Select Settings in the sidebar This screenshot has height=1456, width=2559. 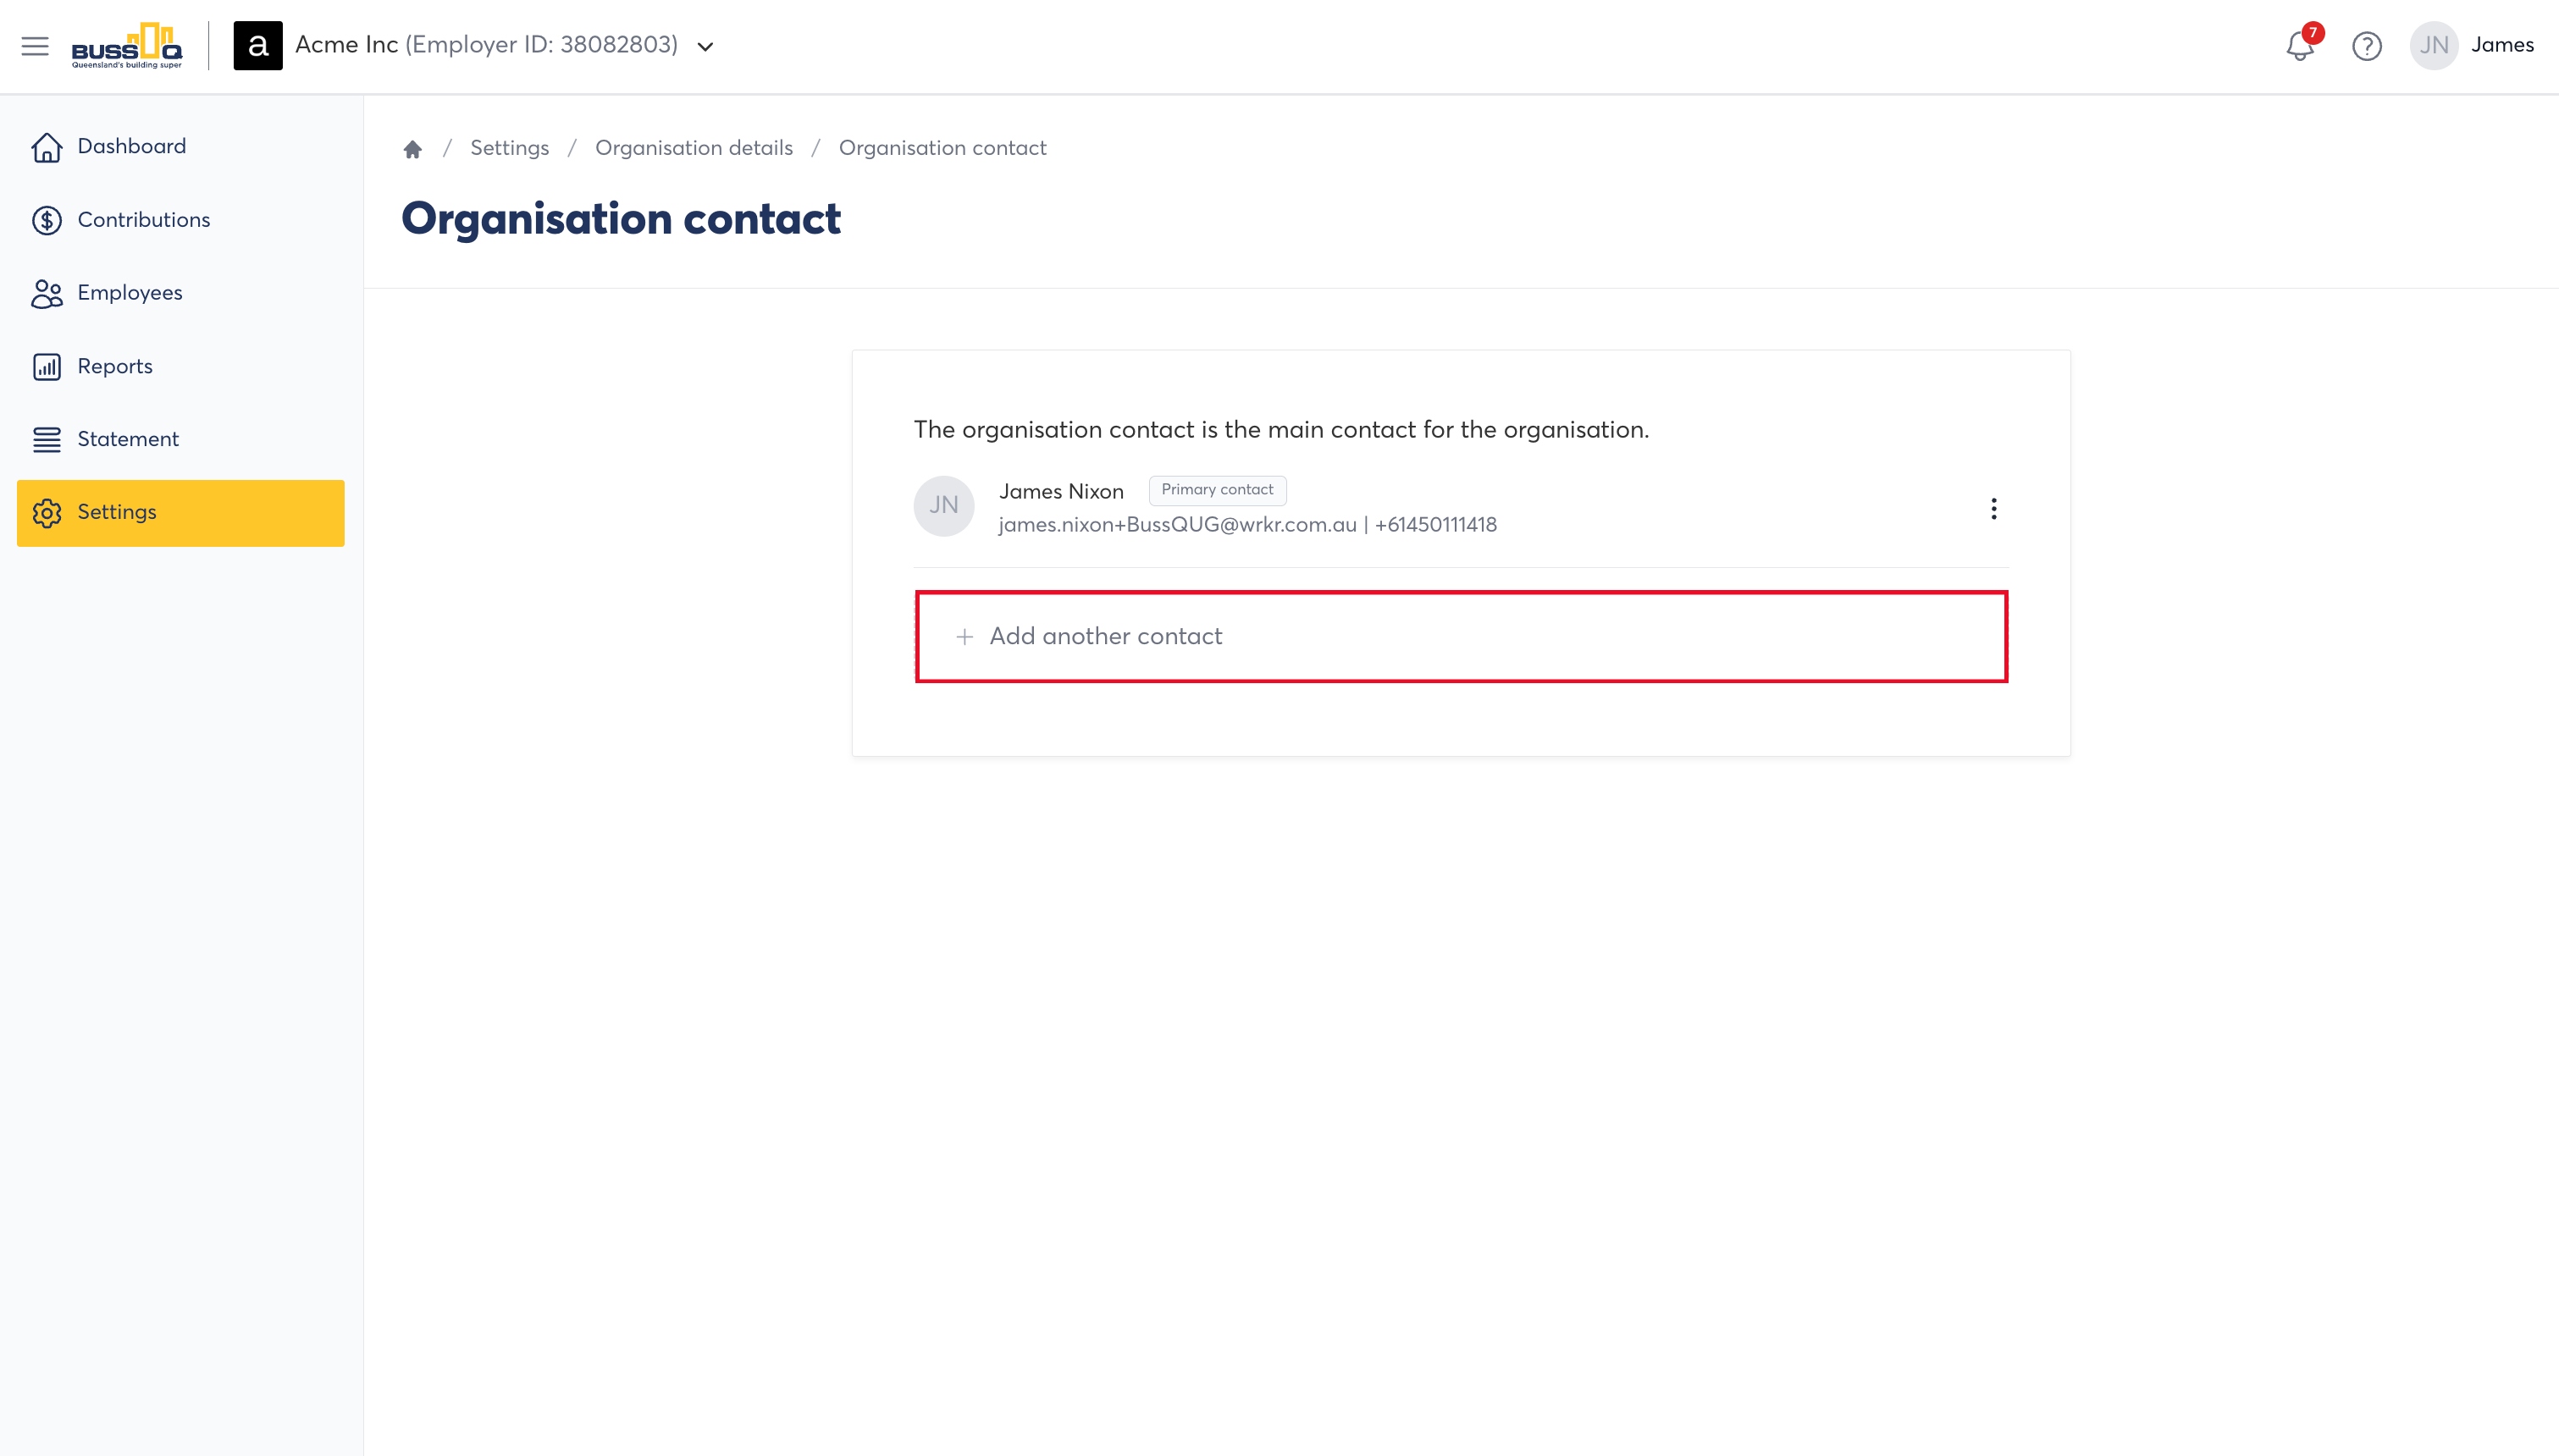180,513
